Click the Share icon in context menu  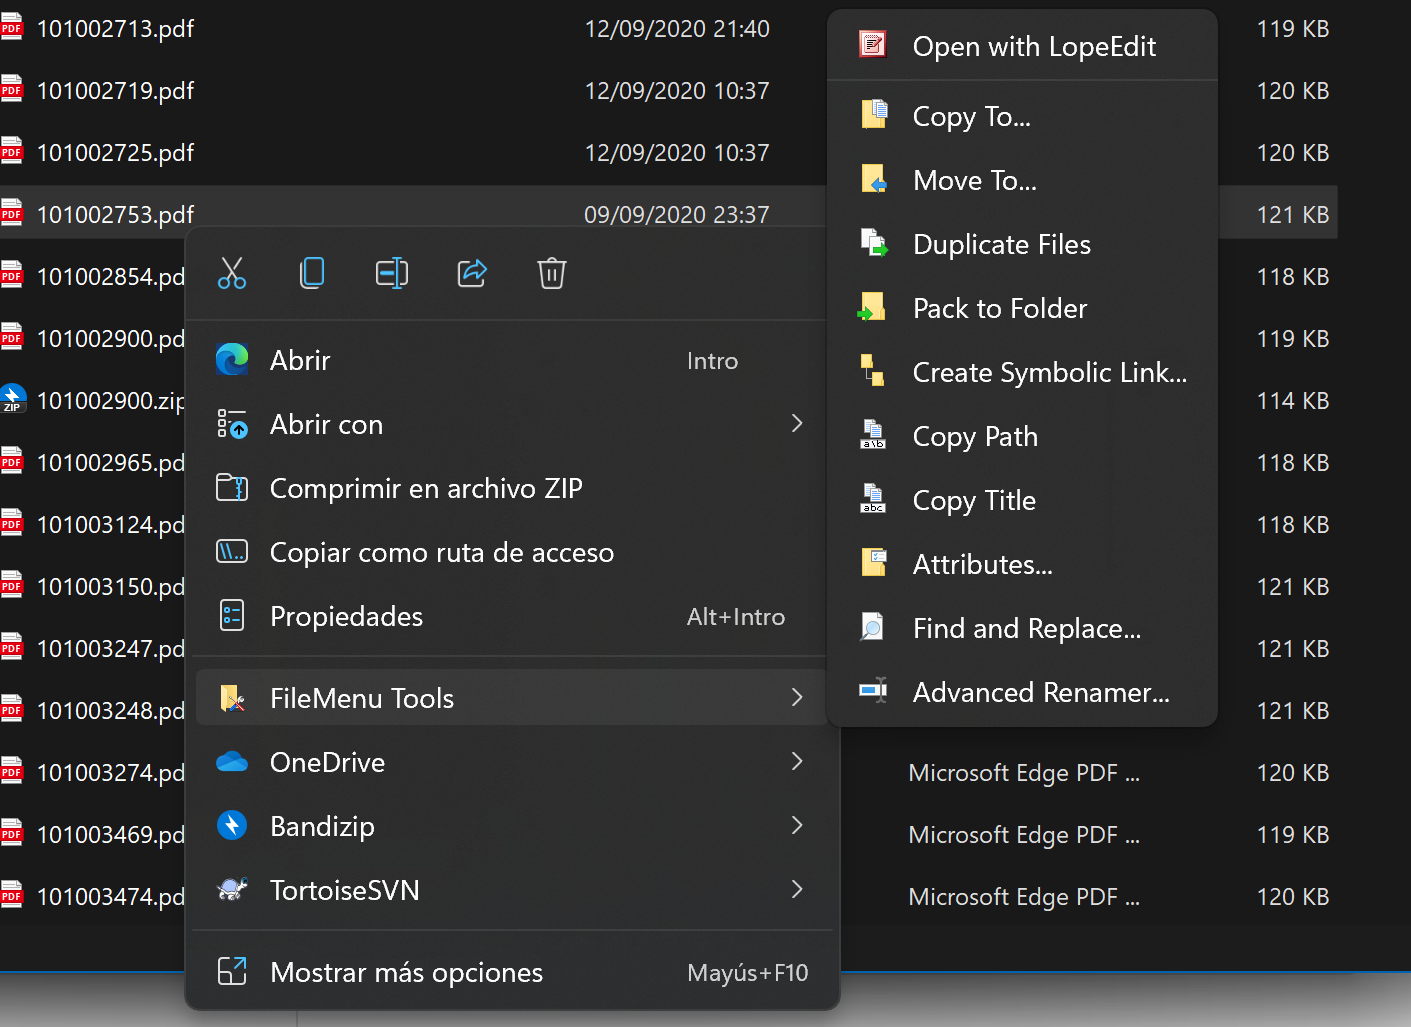point(472,273)
